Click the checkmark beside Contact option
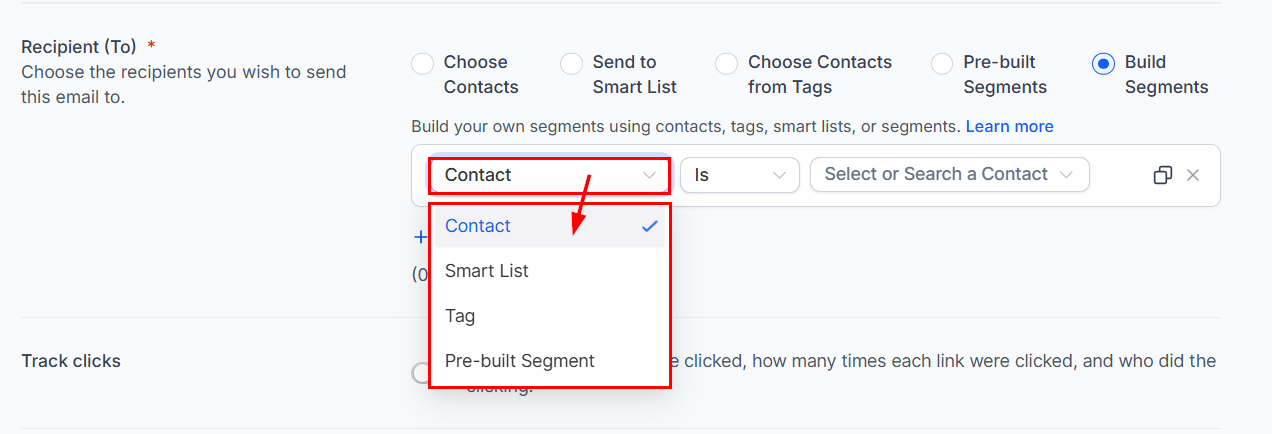 649,226
